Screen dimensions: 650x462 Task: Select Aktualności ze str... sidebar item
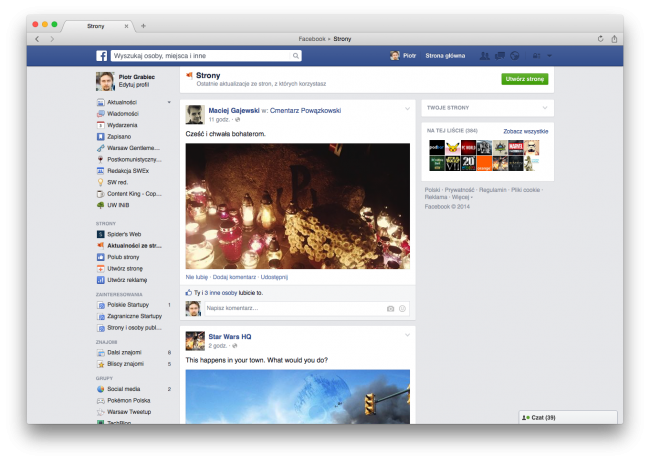(x=134, y=246)
